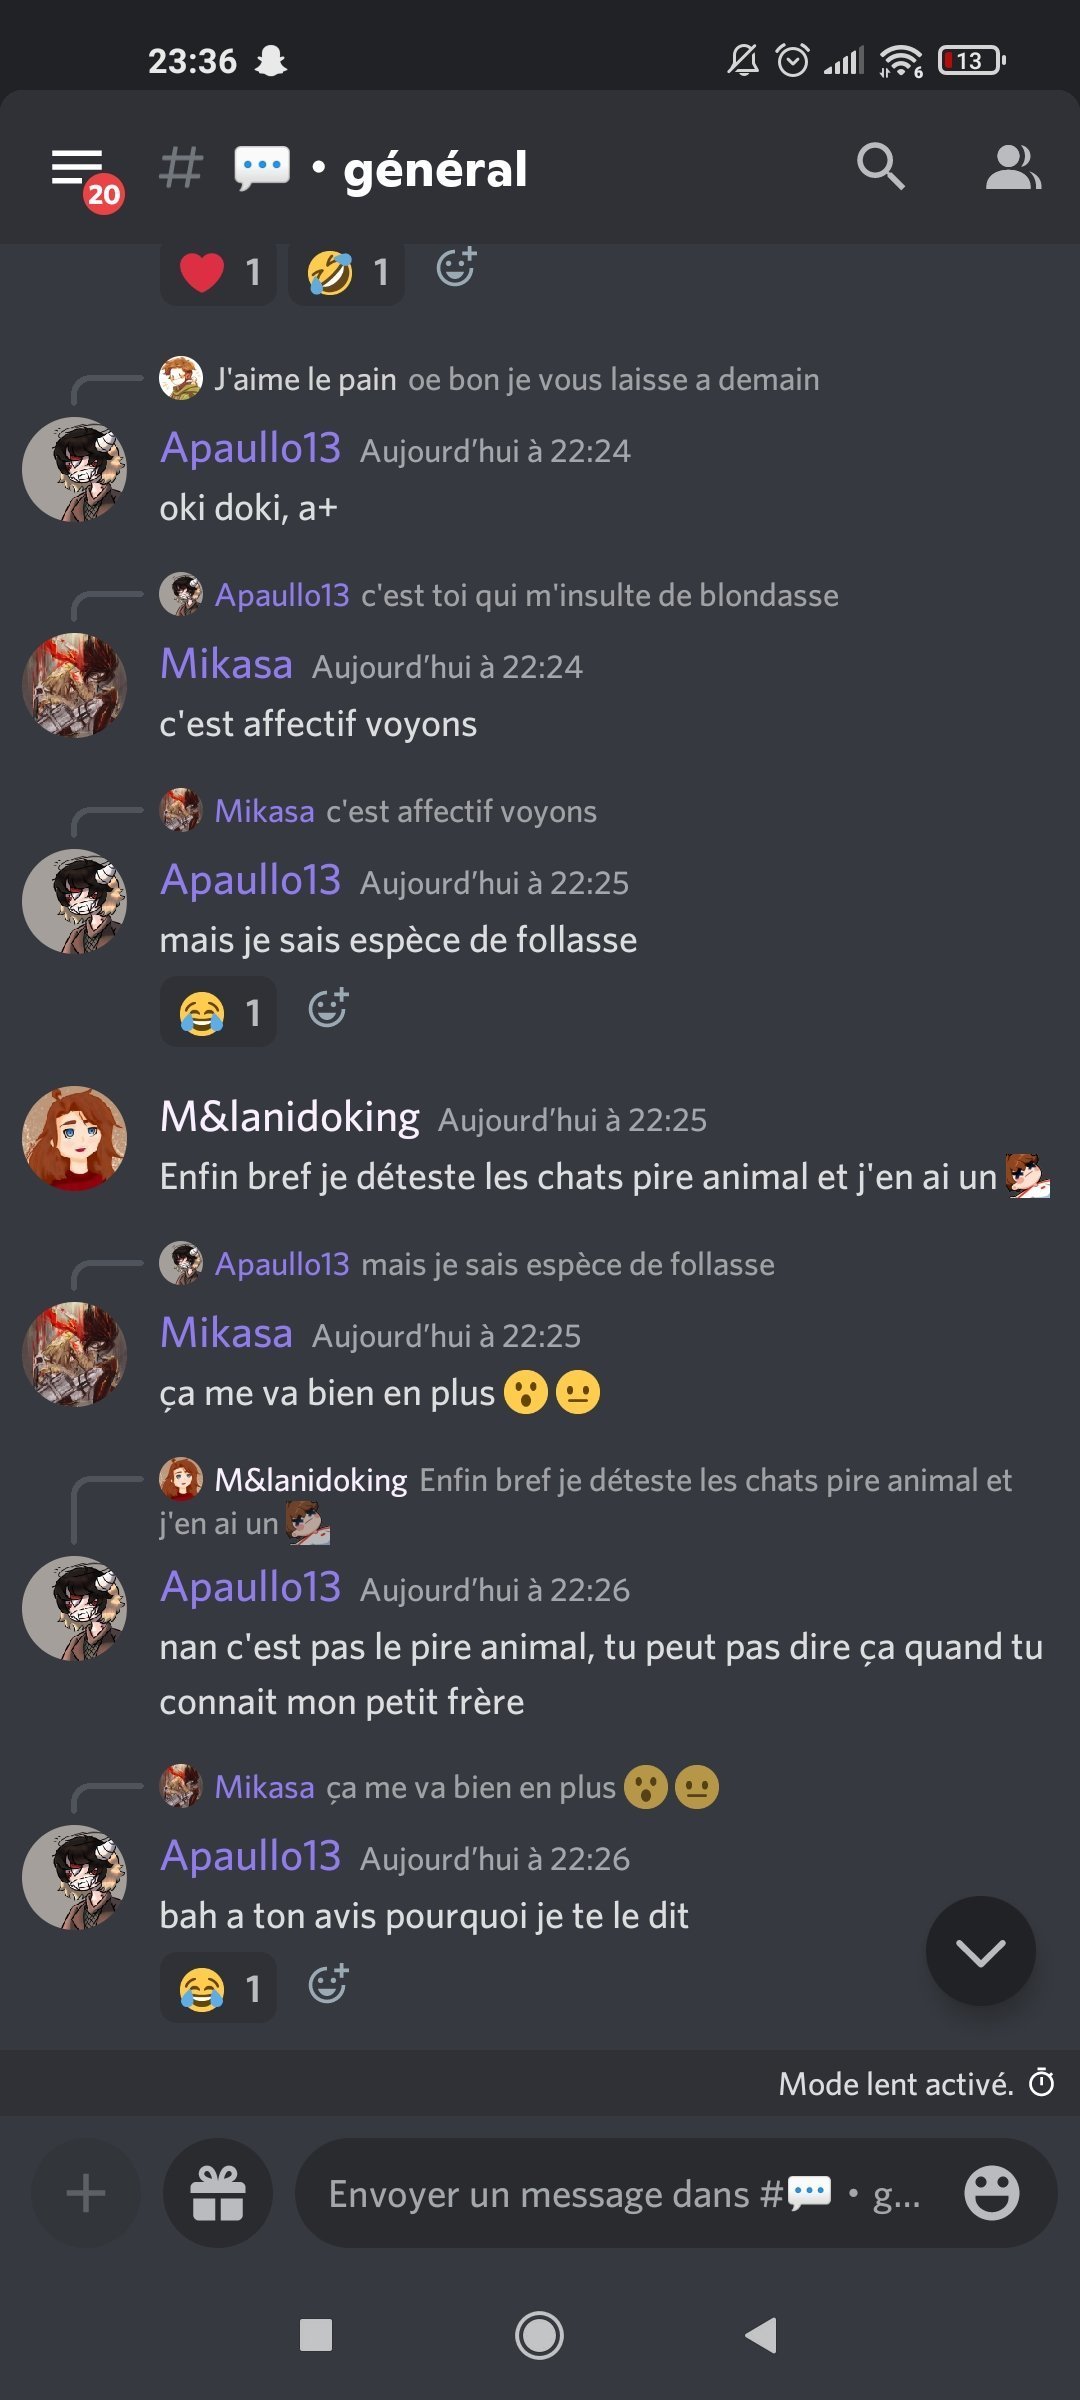1080x2400 pixels.
Task: Toggle laughing reaction under 'espèce de follasse'
Action: (x=218, y=1012)
